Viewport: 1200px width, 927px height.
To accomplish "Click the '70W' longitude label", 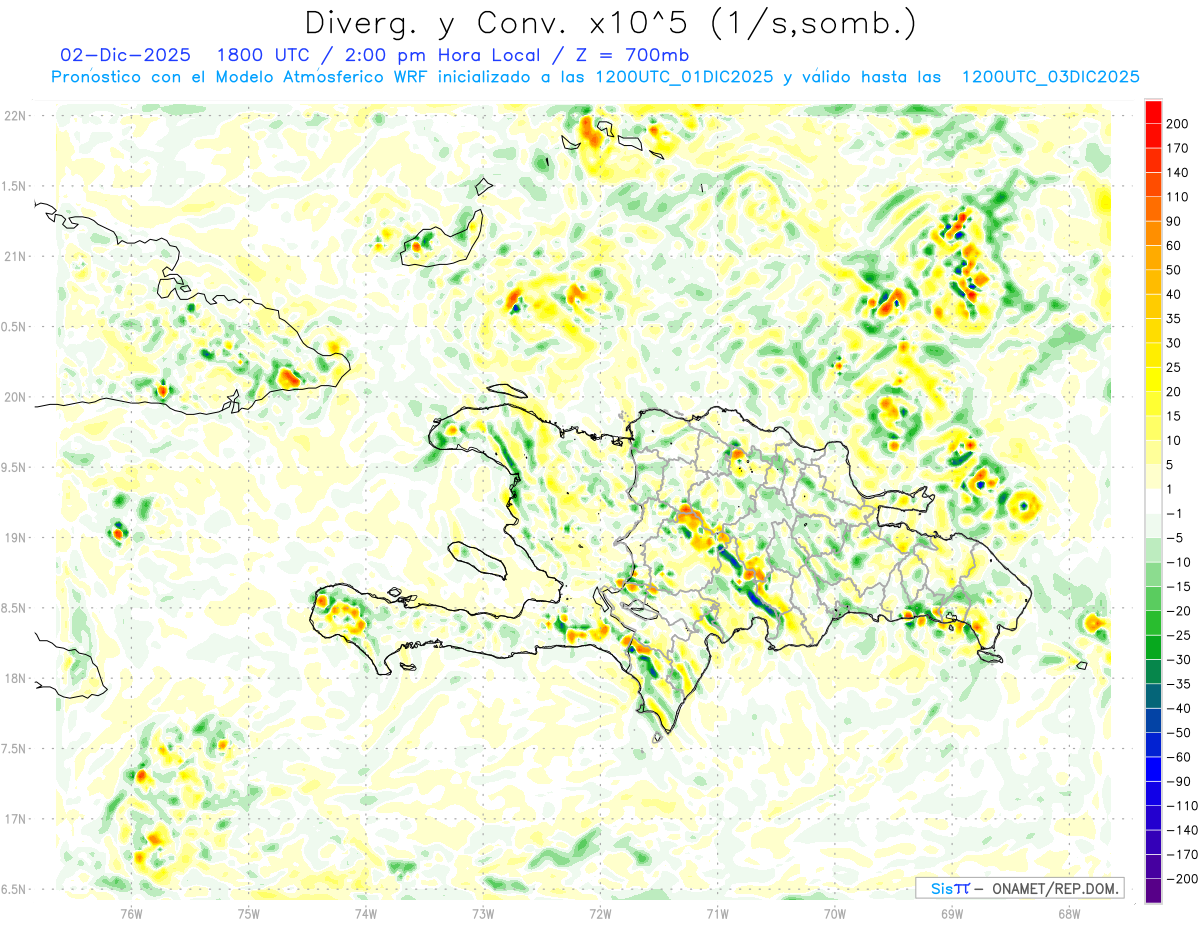I will point(834,913).
